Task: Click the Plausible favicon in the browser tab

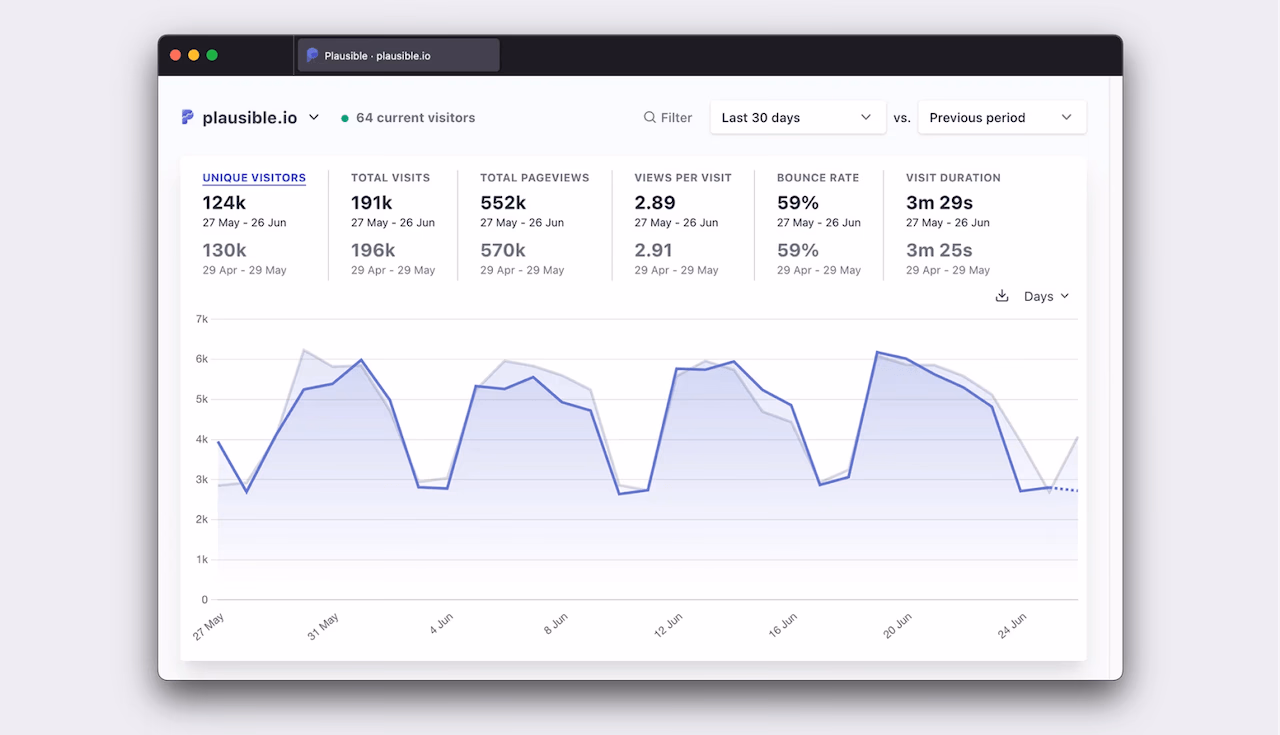Action: (x=312, y=55)
